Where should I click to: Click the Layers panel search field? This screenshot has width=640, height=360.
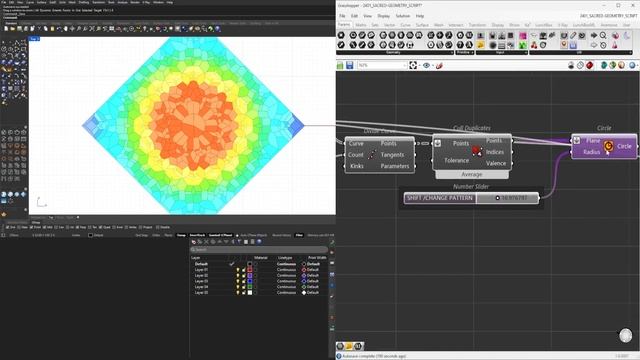click(x=259, y=249)
